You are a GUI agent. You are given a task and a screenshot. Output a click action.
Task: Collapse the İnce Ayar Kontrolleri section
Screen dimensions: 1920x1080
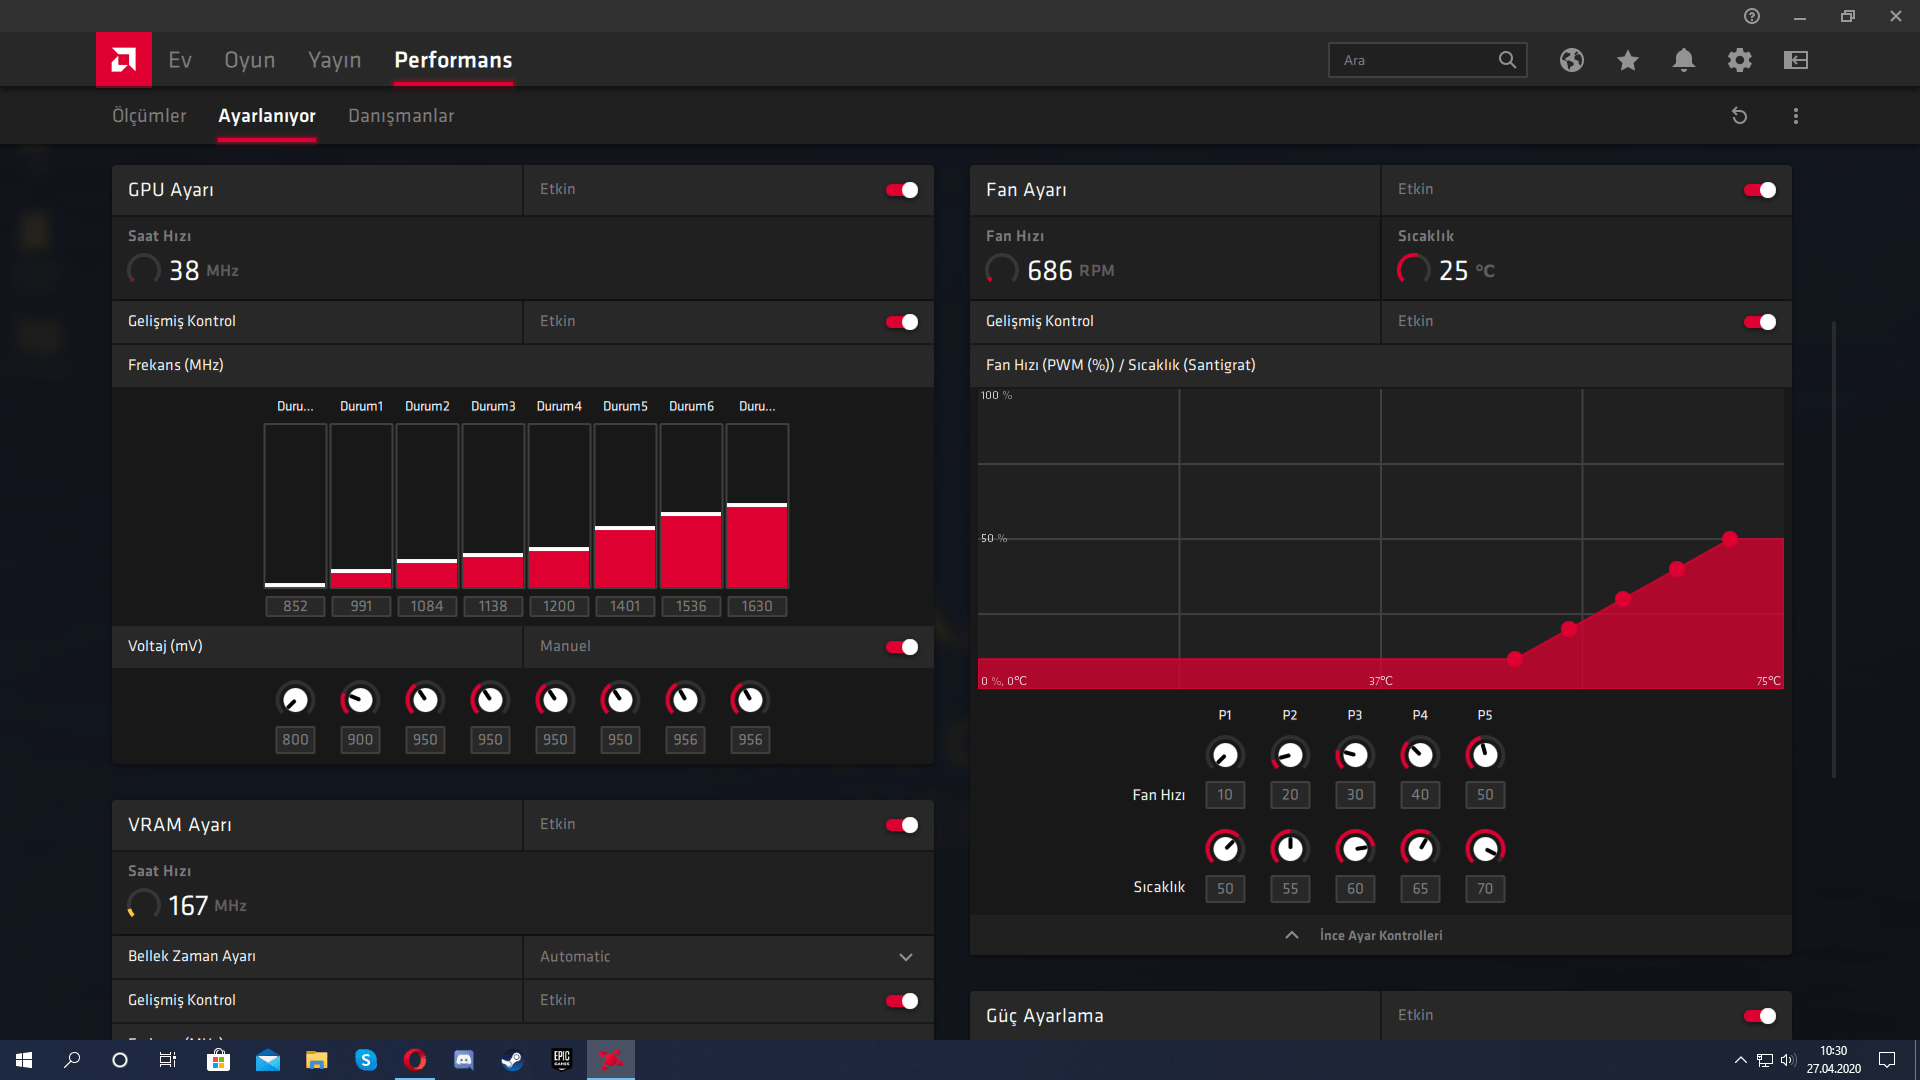pyautogui.click(x=1380, y=935)
